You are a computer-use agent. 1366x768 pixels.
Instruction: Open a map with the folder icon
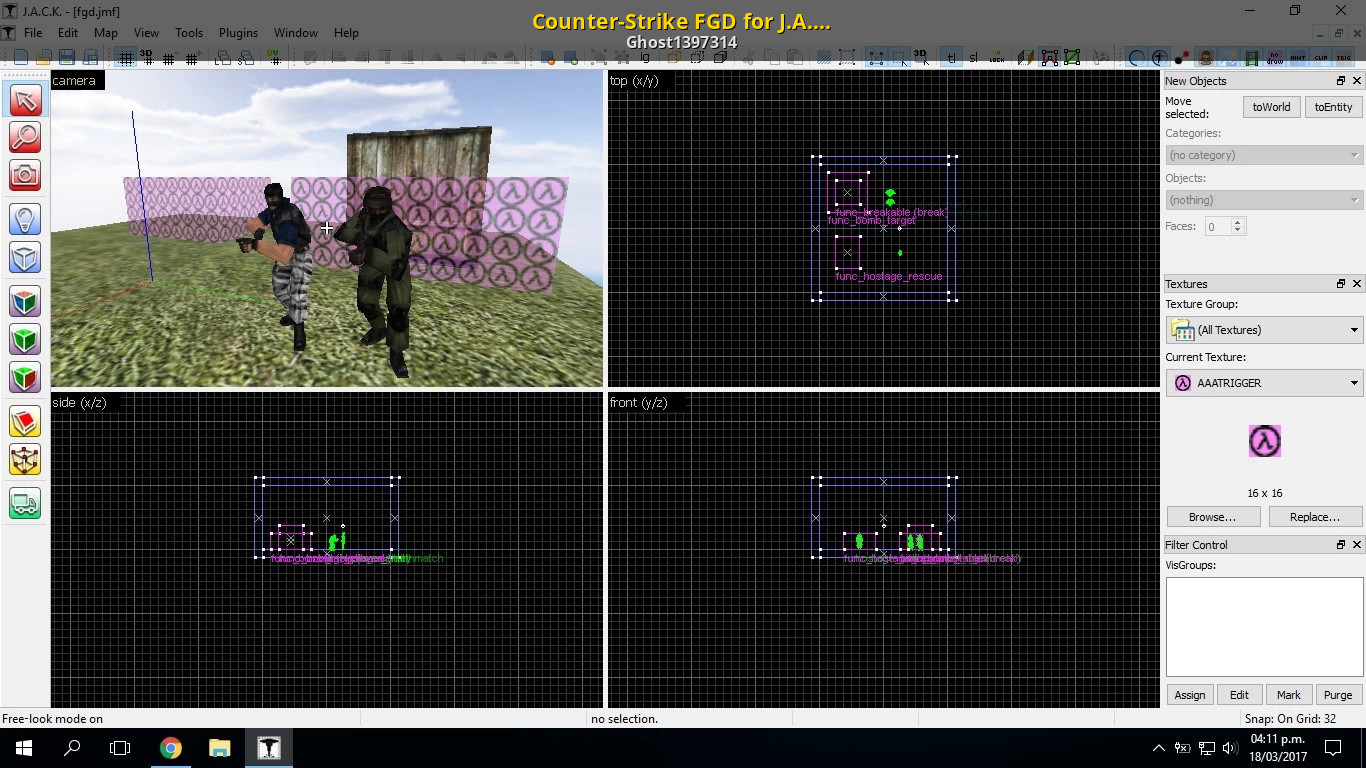point(43,57)
